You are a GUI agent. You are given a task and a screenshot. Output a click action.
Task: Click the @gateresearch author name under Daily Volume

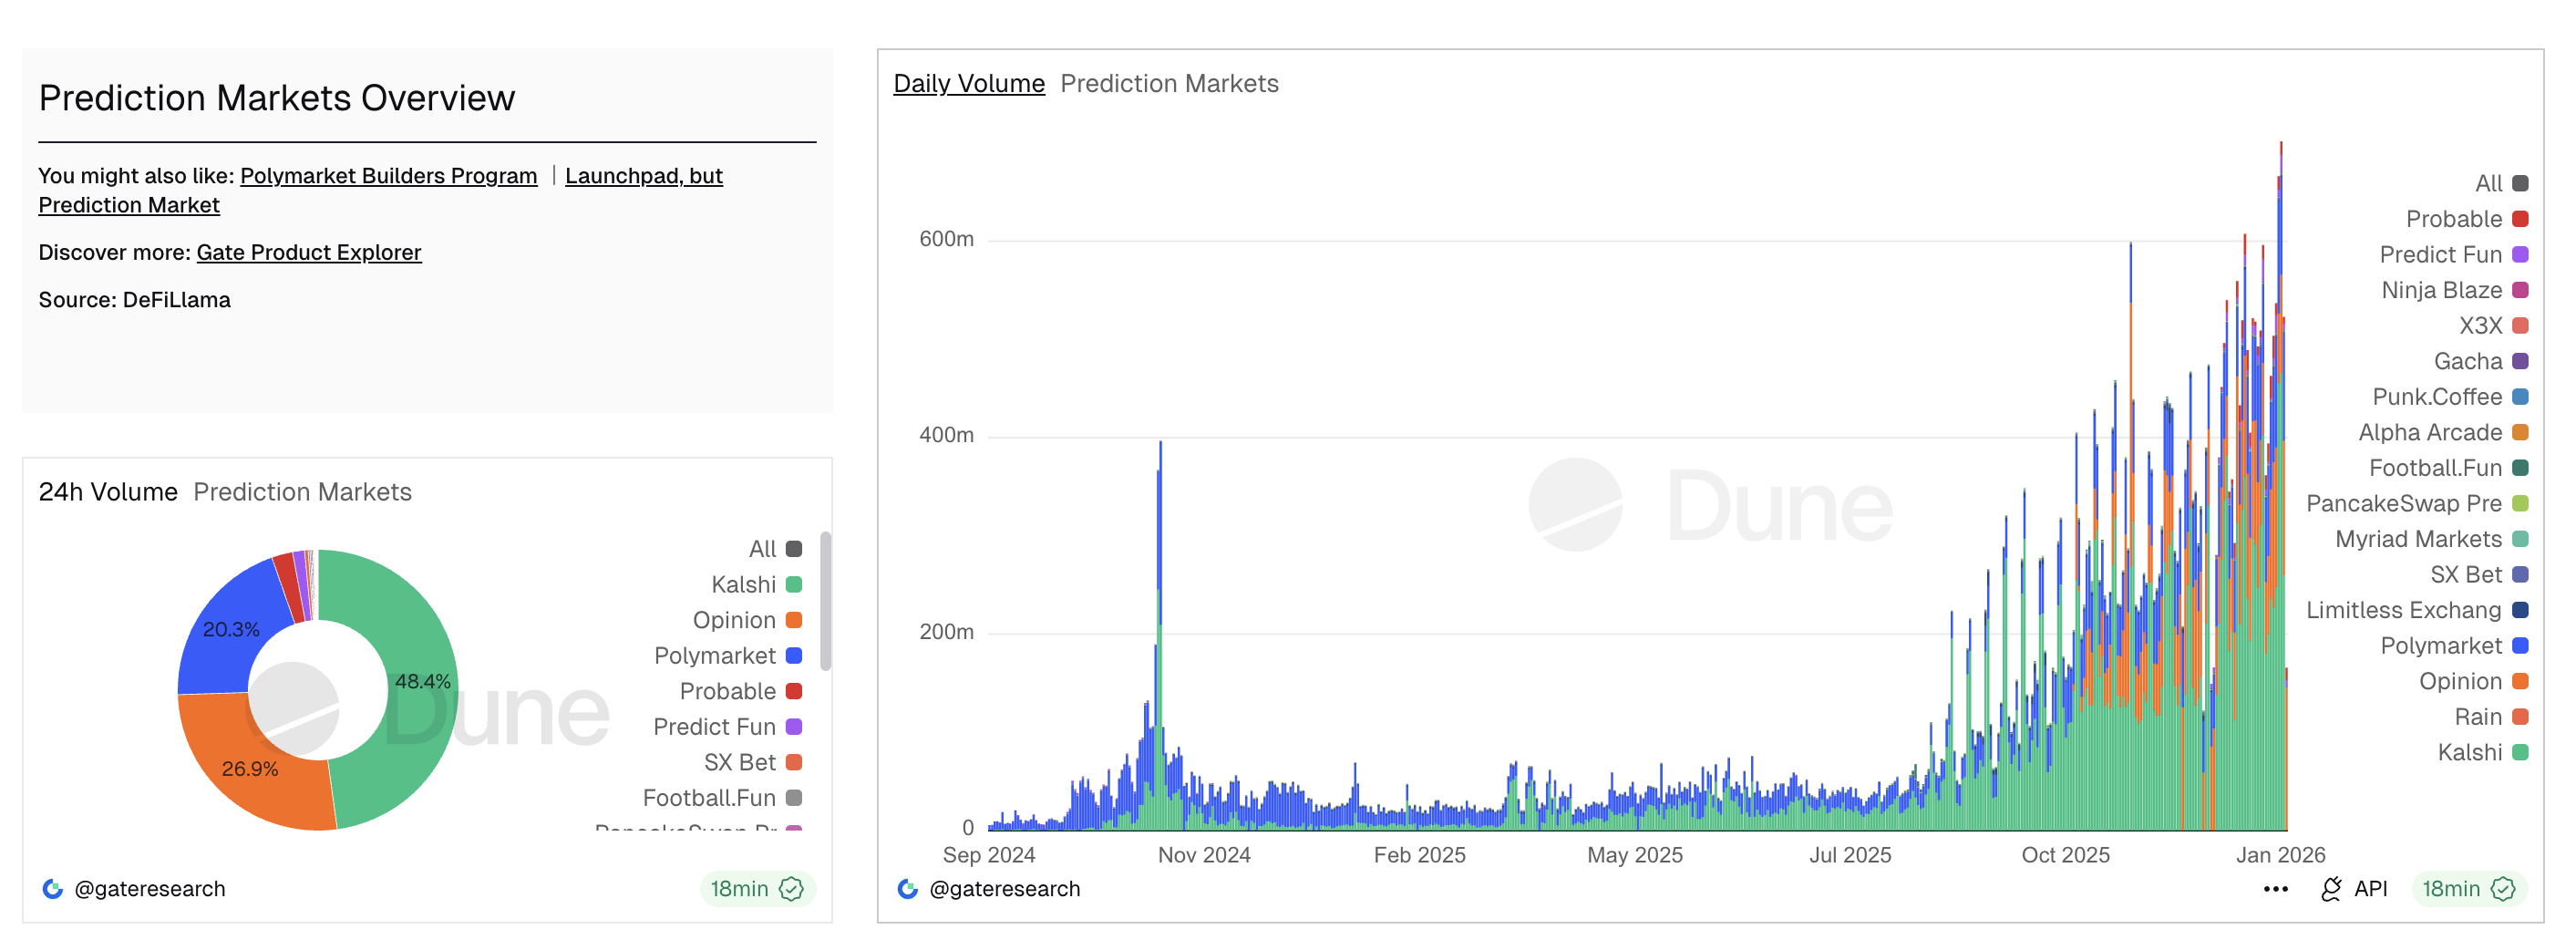[1004, 889]
